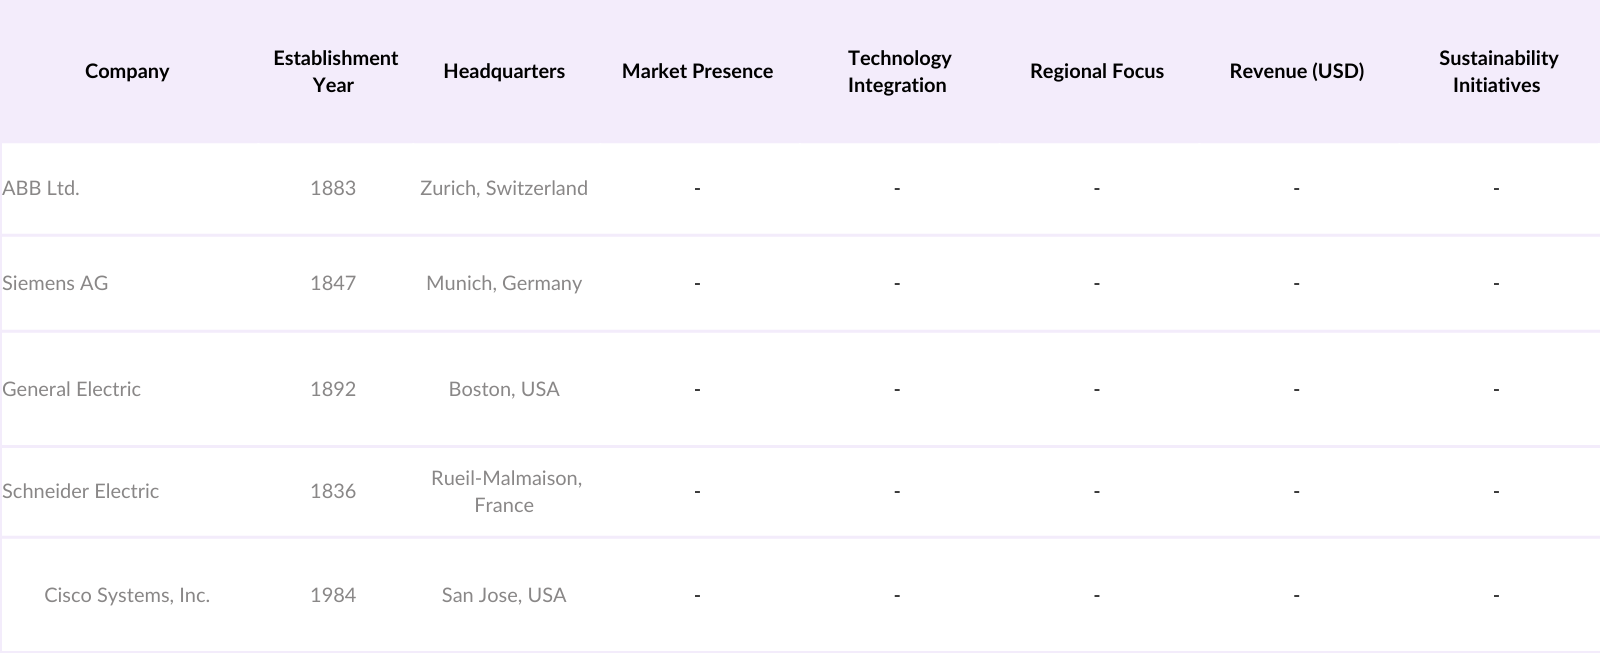Image resolution: width=1600 pixels, height=653 pixels.
Task: Select the Headquarters column header
Action: 504,71
